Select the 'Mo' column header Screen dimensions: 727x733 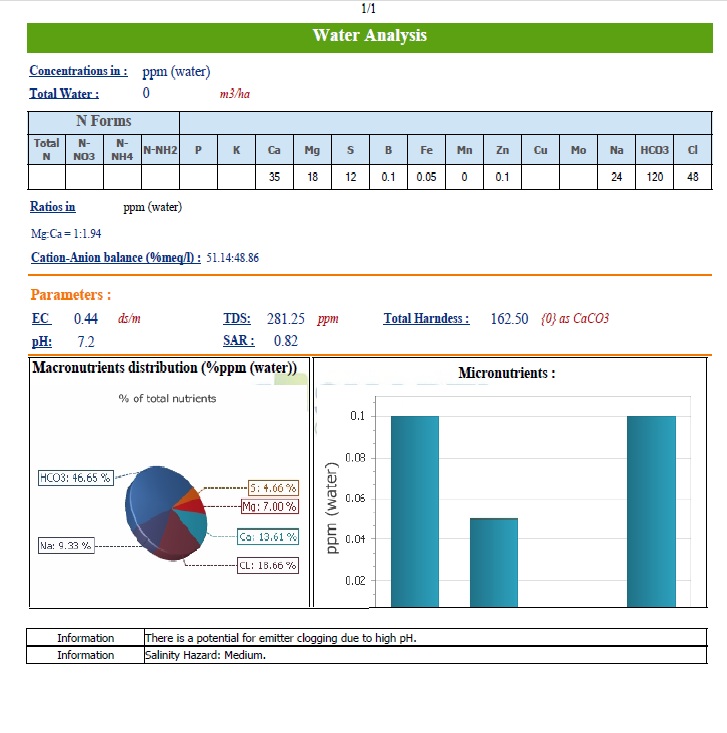[x=579, y=150]
